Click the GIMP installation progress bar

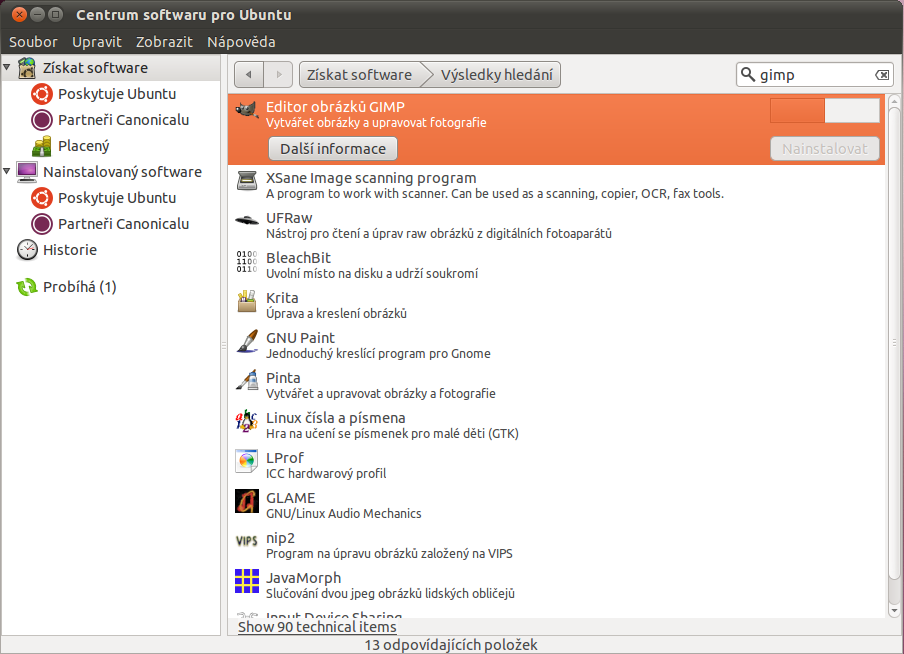[824, 110]
